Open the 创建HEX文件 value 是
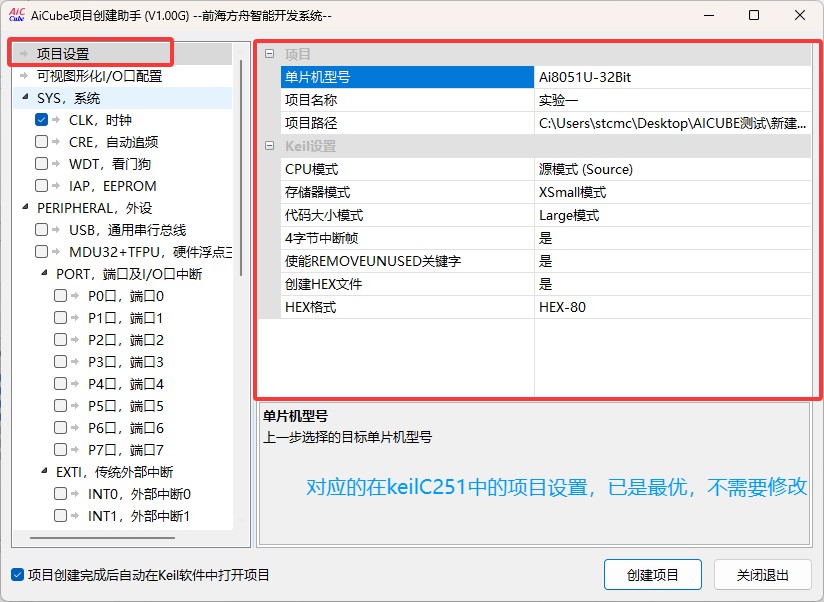 [x=672, y=284]
